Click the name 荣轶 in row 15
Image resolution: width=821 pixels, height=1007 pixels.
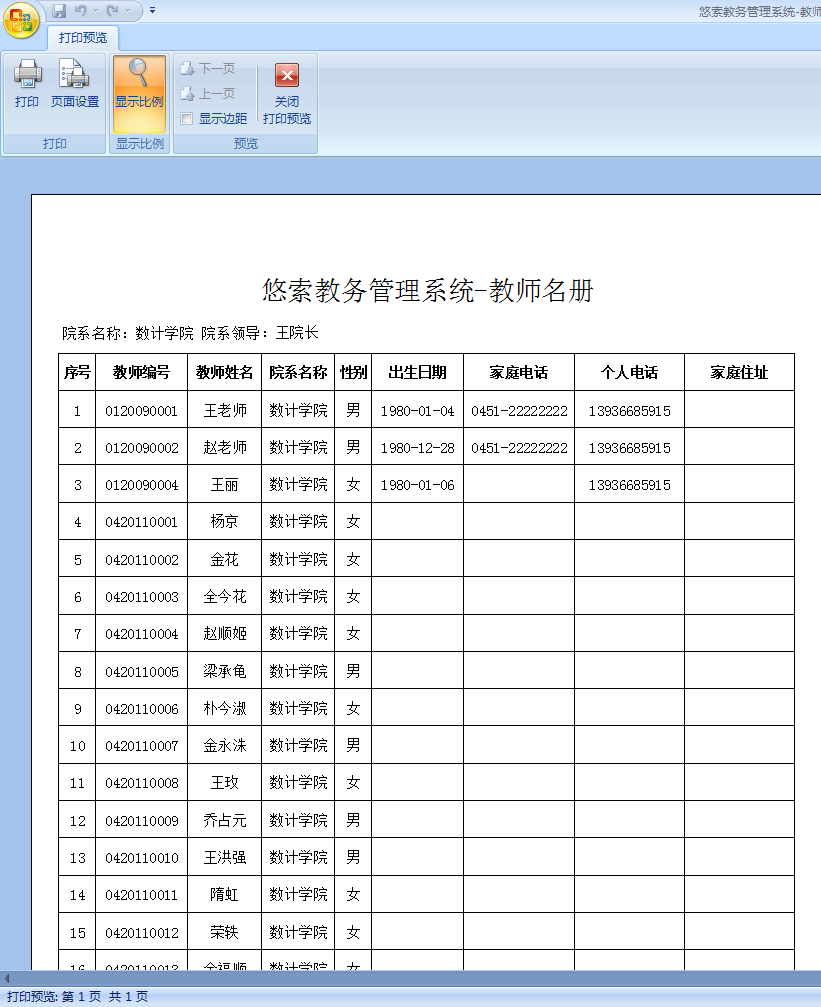(x=225, y=933)
